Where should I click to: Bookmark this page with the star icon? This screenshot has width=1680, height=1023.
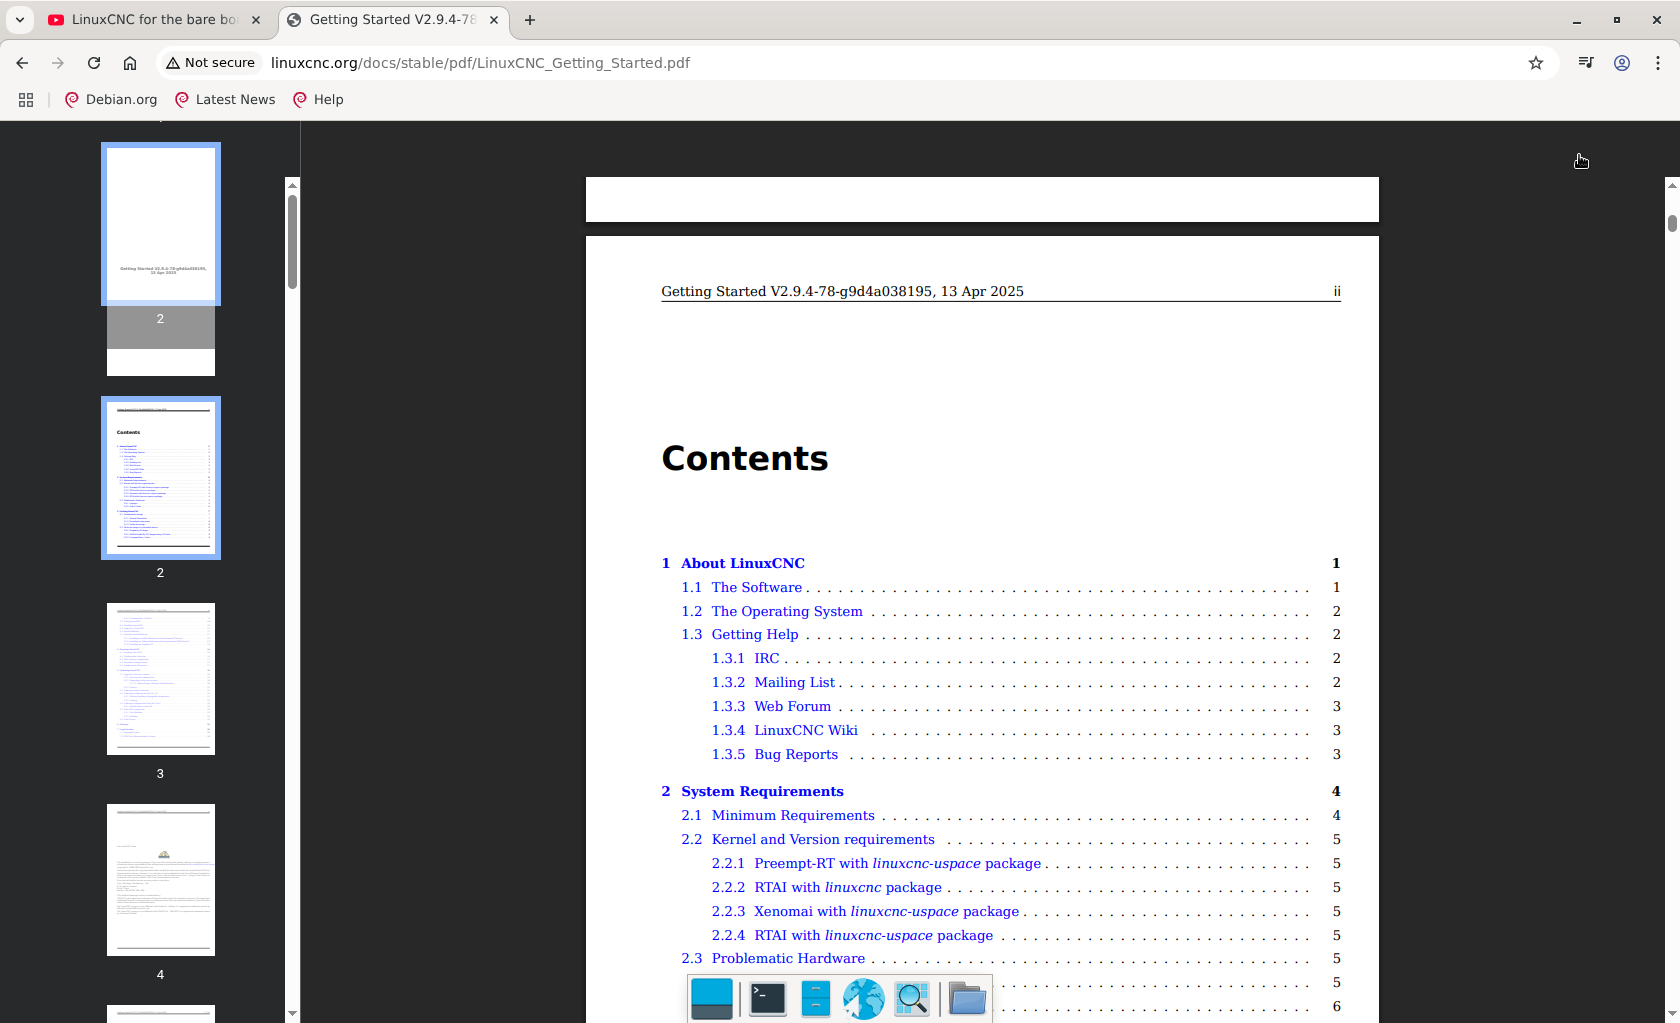coord(1536,63)
